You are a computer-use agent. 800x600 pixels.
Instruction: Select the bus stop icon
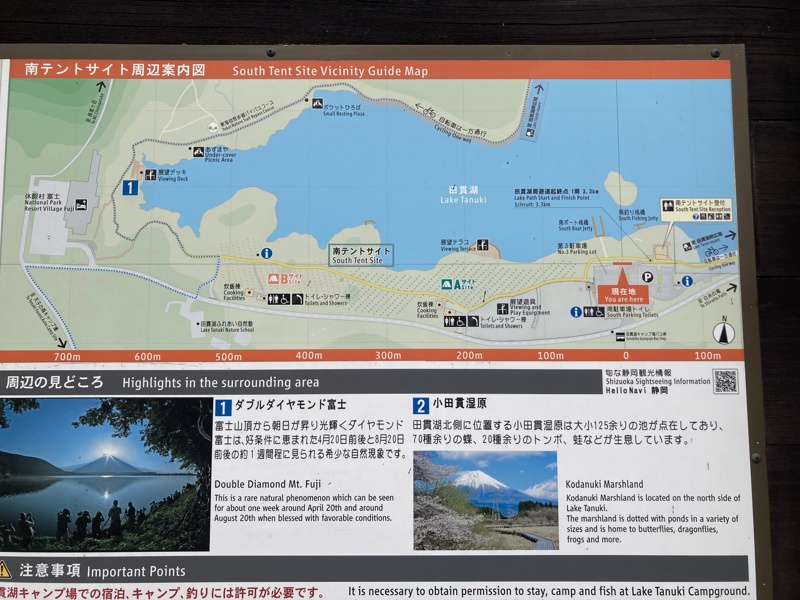[x=620, y=337]
